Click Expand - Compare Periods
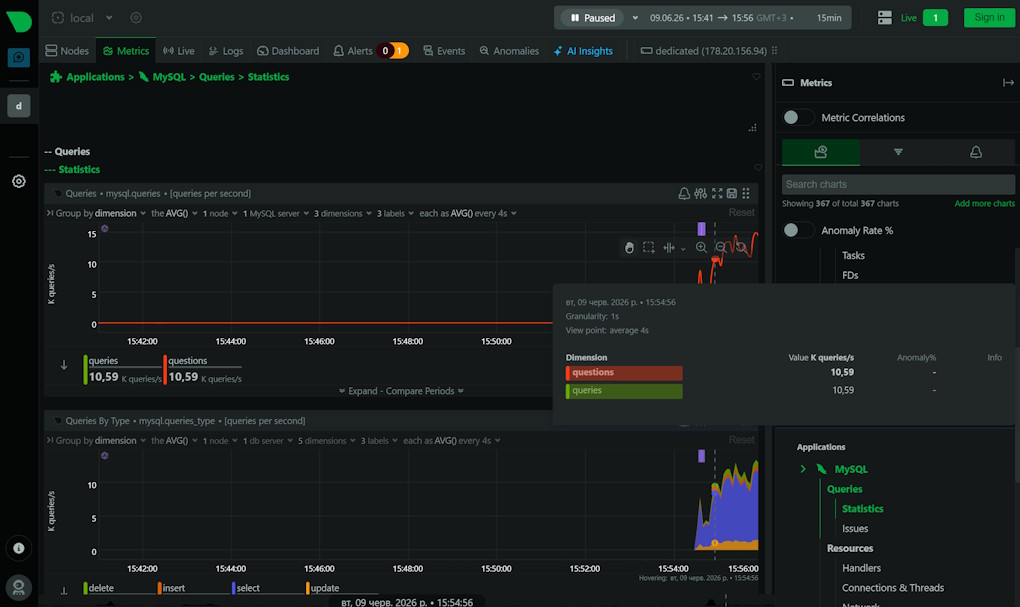Image resolution: width=1020 pixels, height=607 pixels. pos(401,391)
